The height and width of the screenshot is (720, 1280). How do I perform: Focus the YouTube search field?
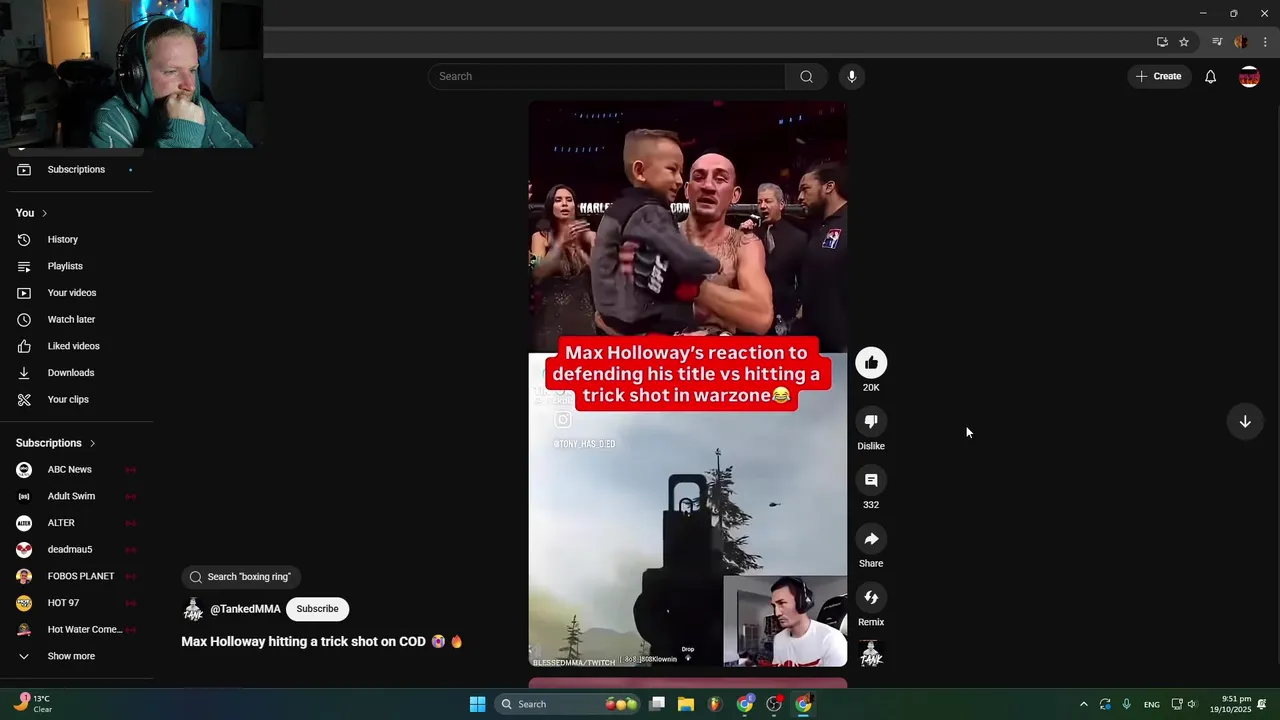pyautogui.click(x=607, y=76)
